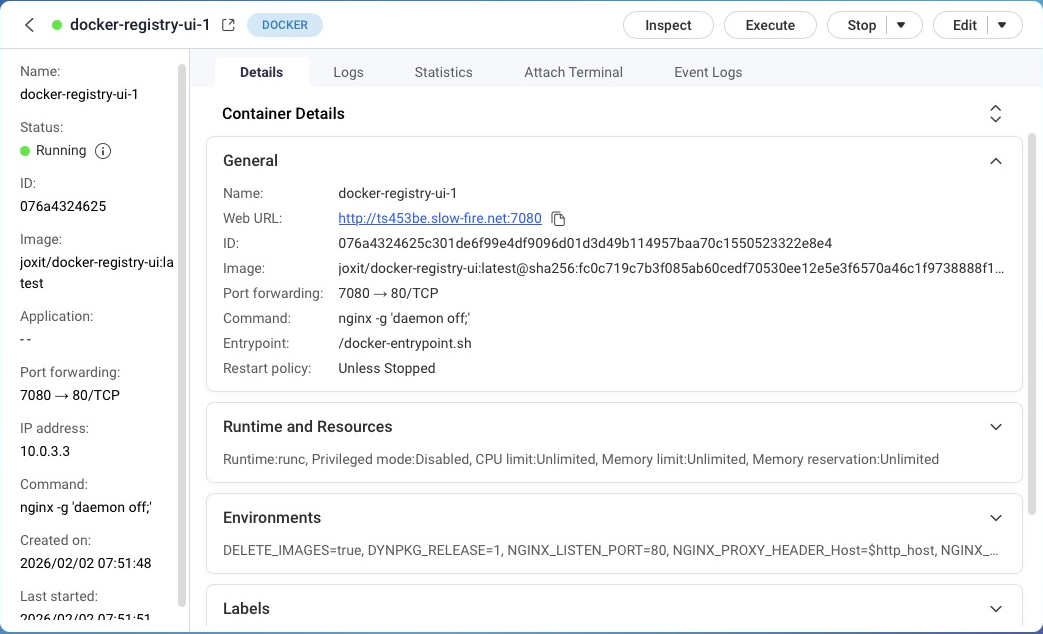Expand the Environments section
This screenshot has width=1043, height=634.
click(x=995, y=518)
